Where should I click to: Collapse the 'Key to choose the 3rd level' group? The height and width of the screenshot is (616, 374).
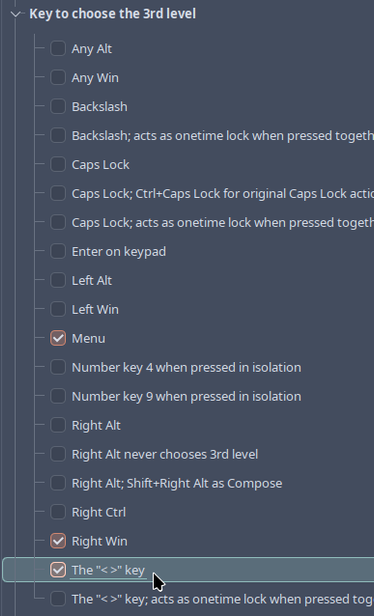click(16, 14)
